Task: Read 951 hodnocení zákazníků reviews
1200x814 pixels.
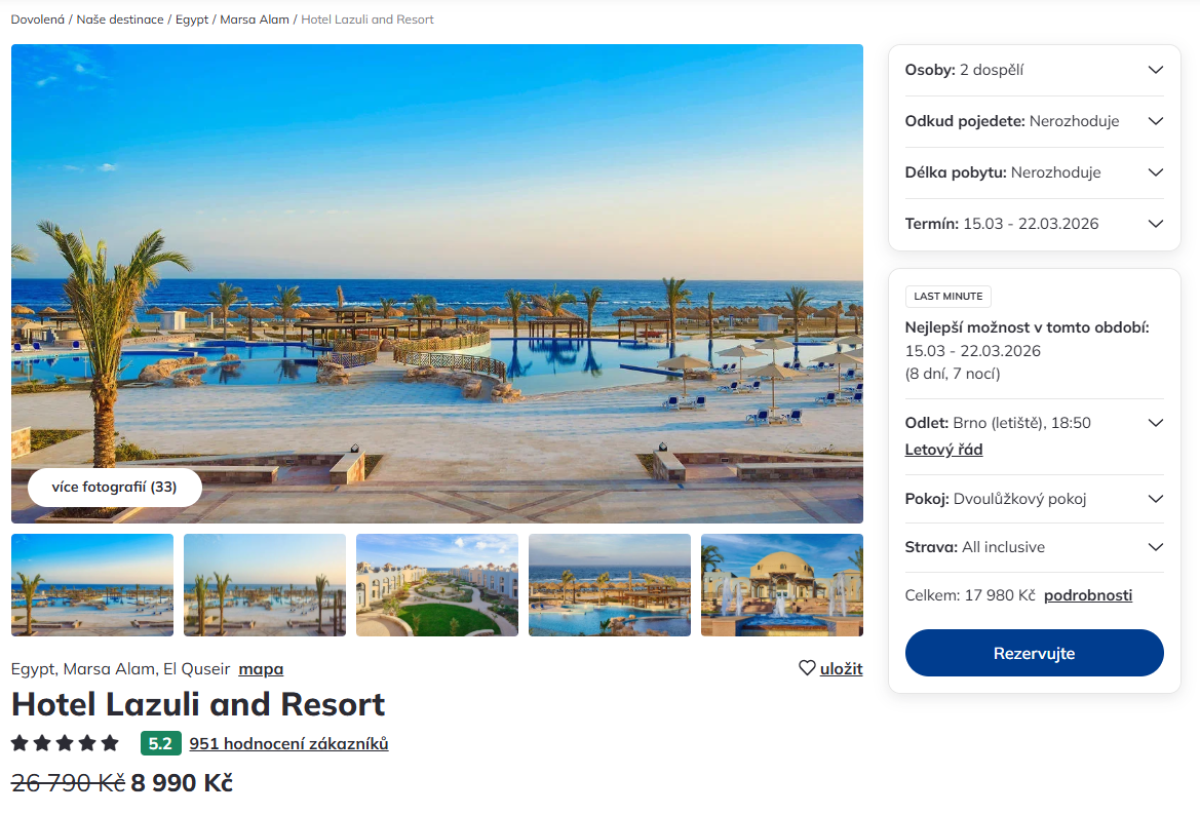Action: tap(289, 743)
